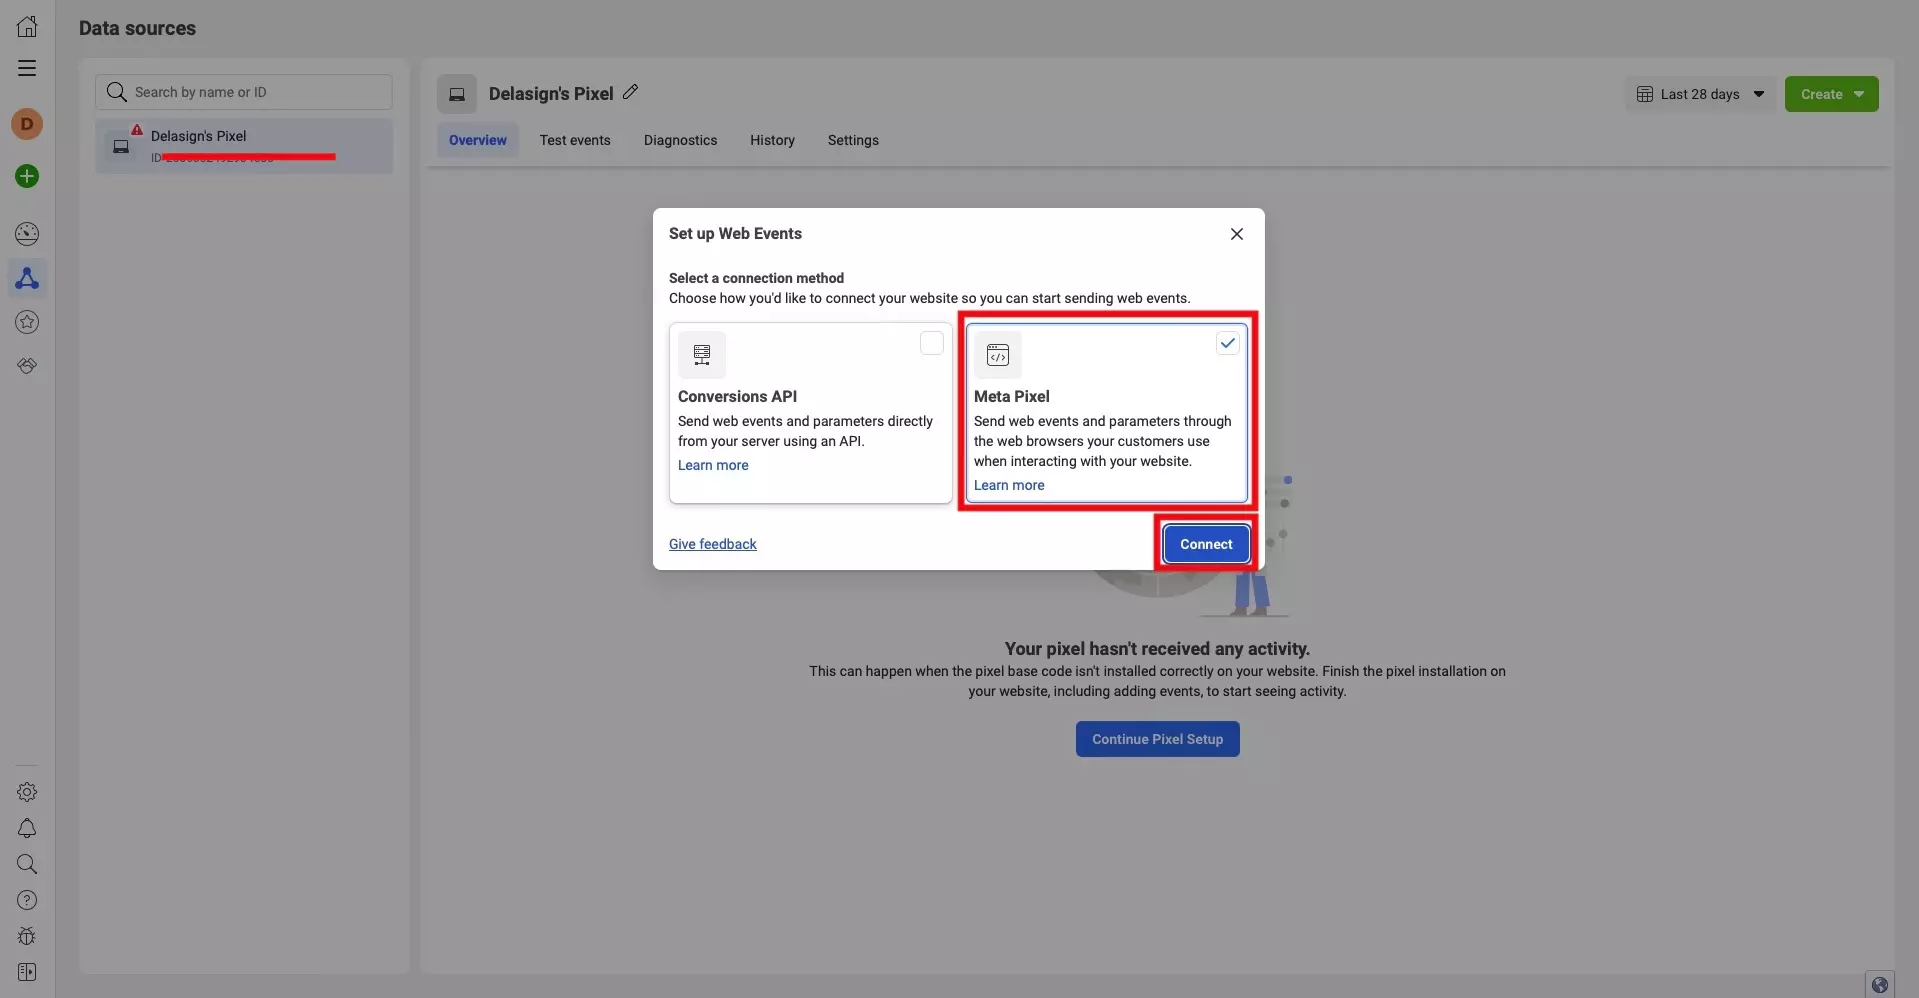Viewport: 1919px width, 998px height.
Task: Open the Home icon in sidebar
Action: (27, 26)
